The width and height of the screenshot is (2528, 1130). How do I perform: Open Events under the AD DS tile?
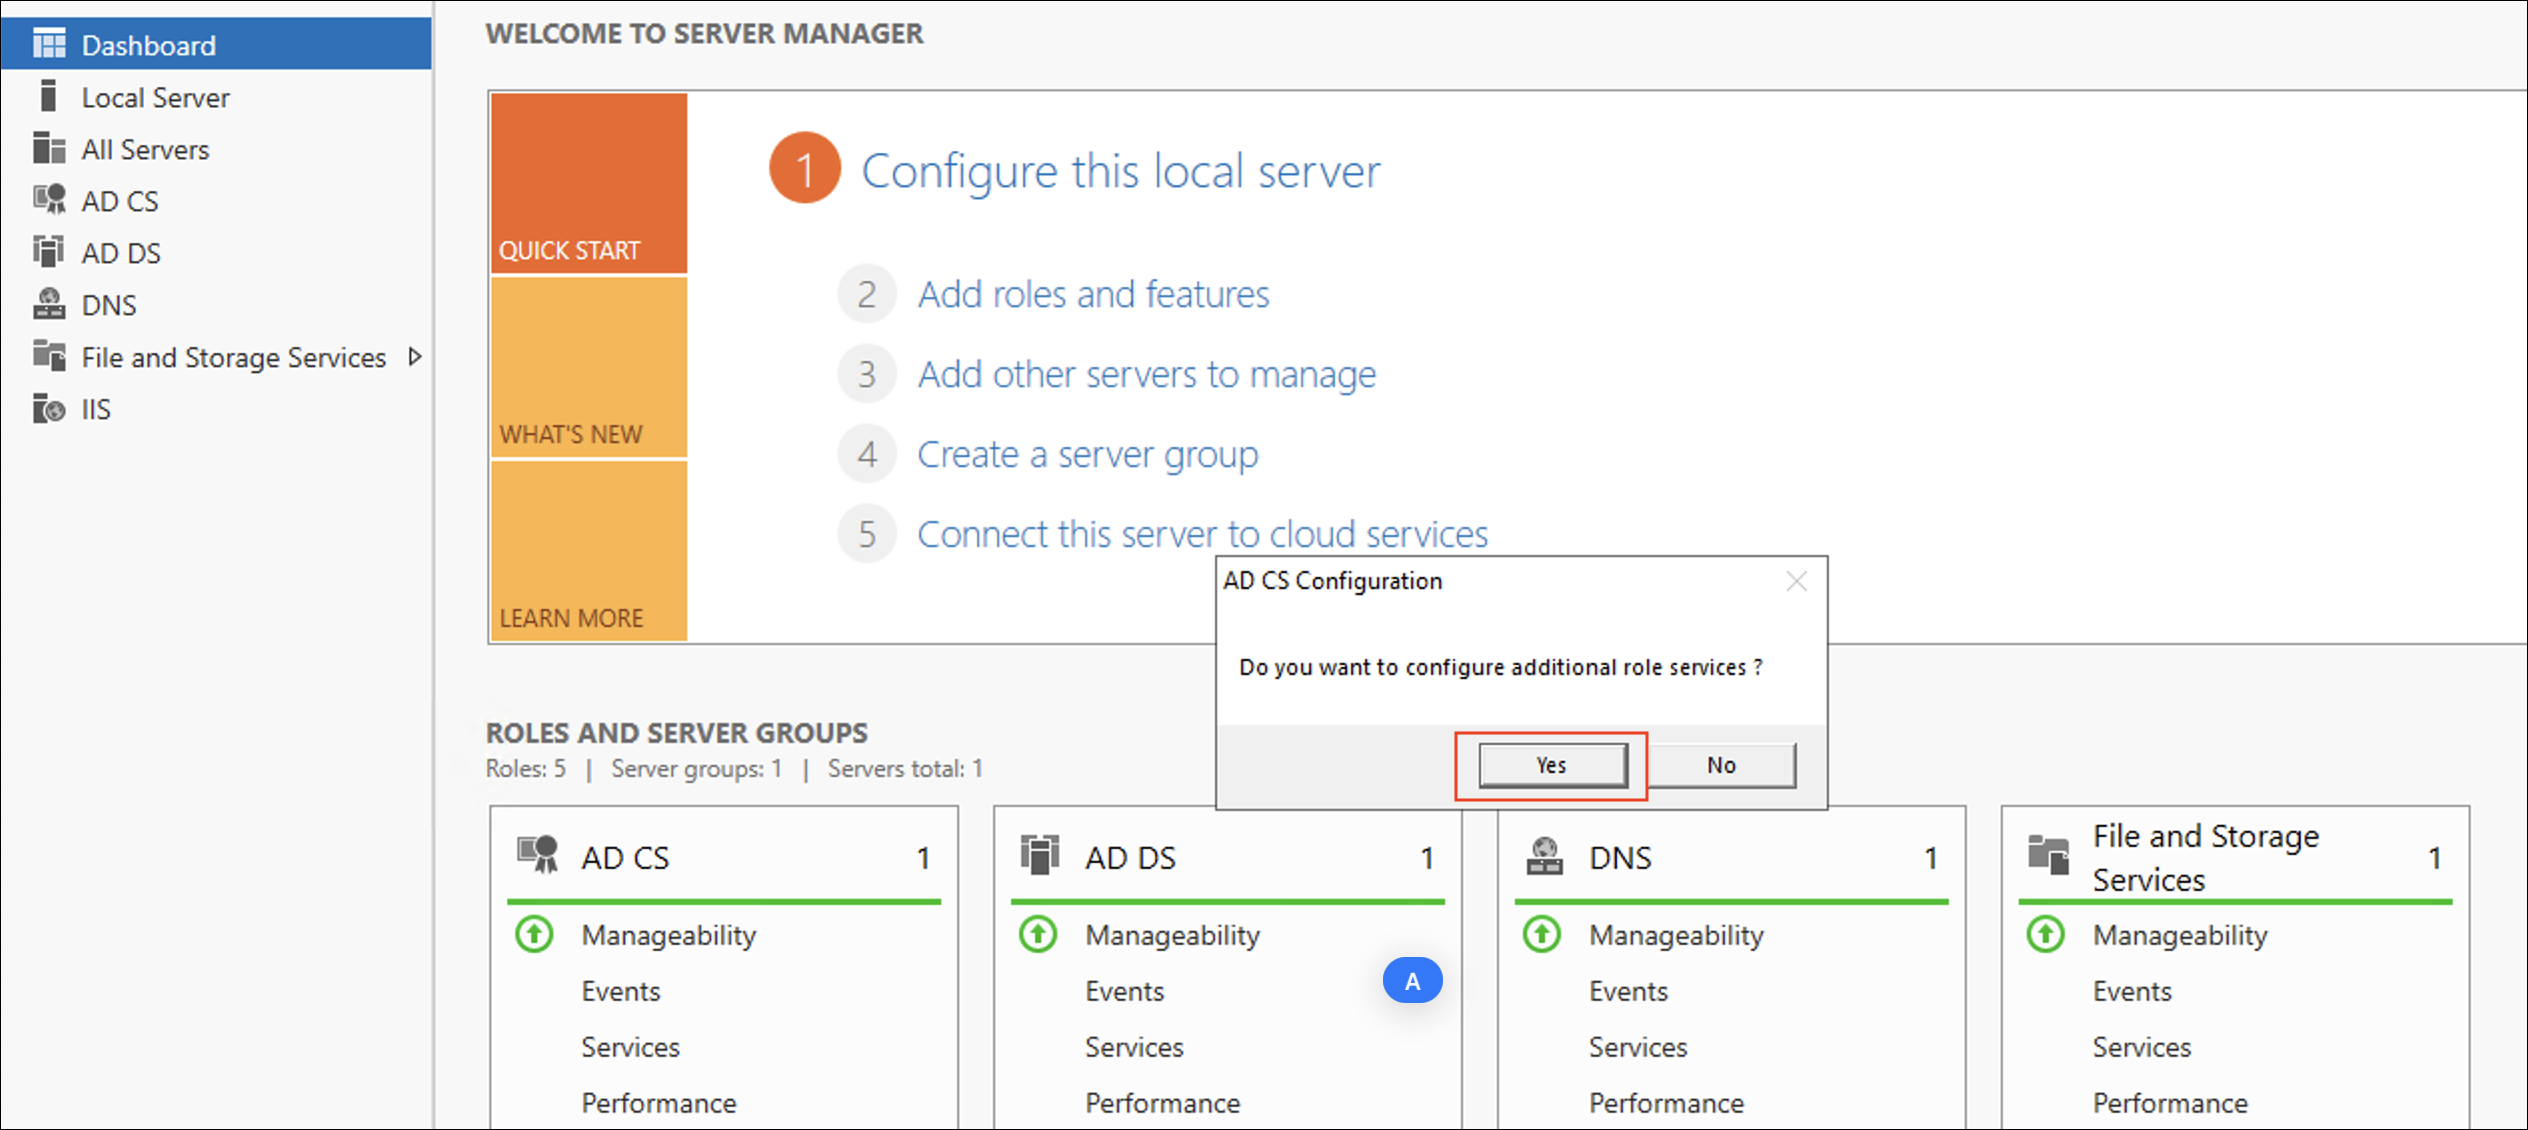1124,991
